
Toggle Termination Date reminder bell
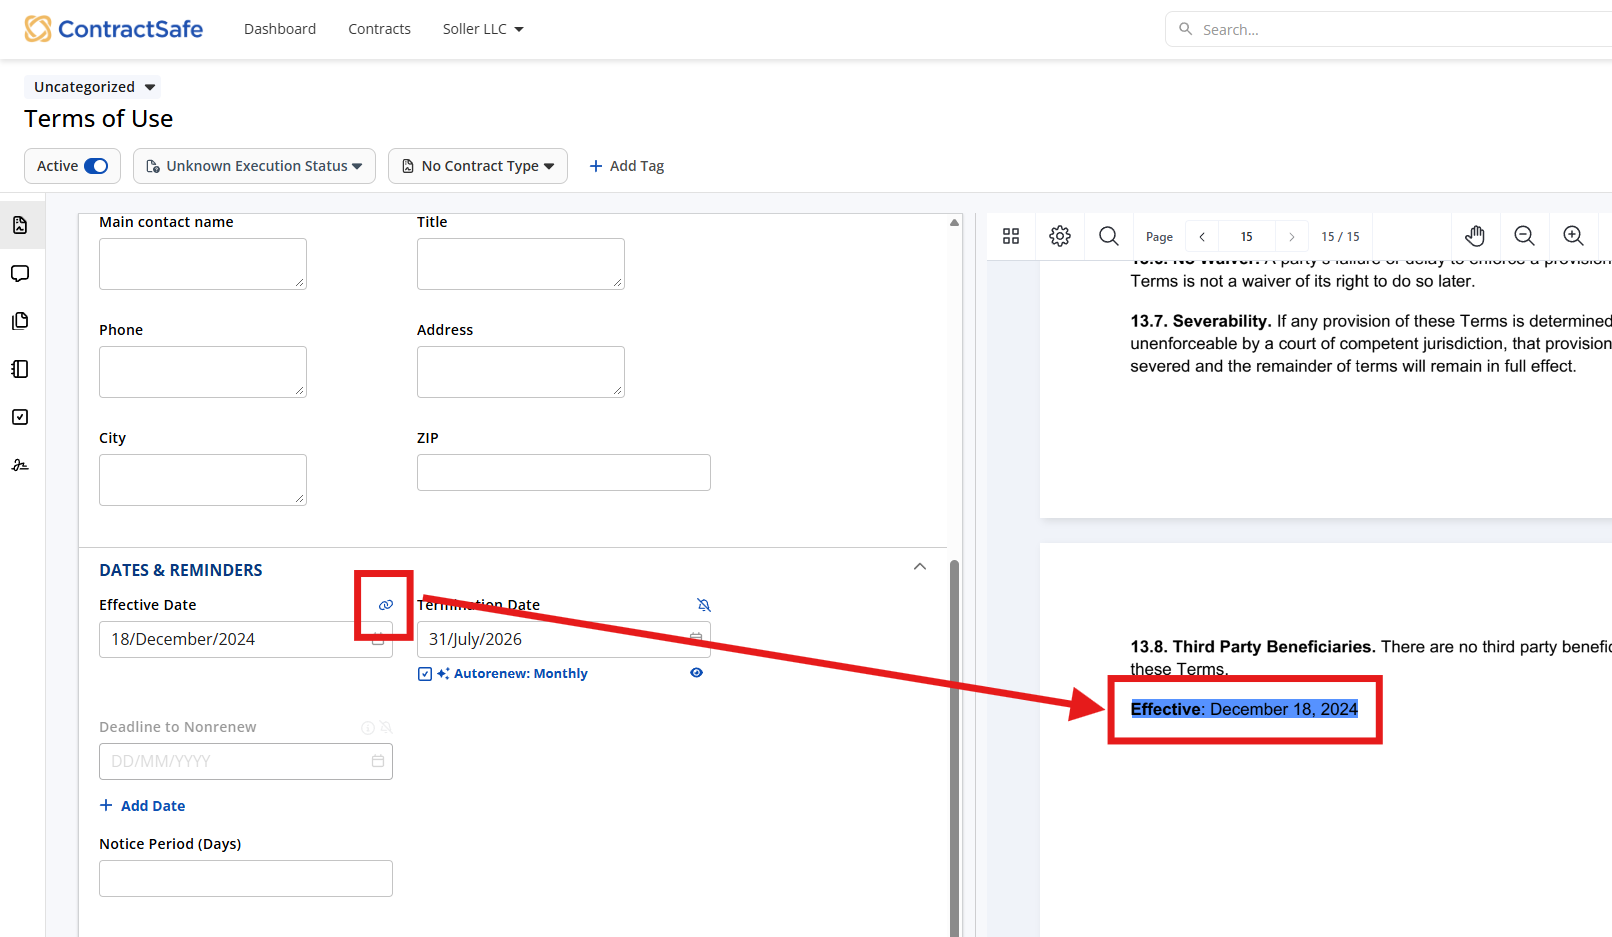pos(704,605)
